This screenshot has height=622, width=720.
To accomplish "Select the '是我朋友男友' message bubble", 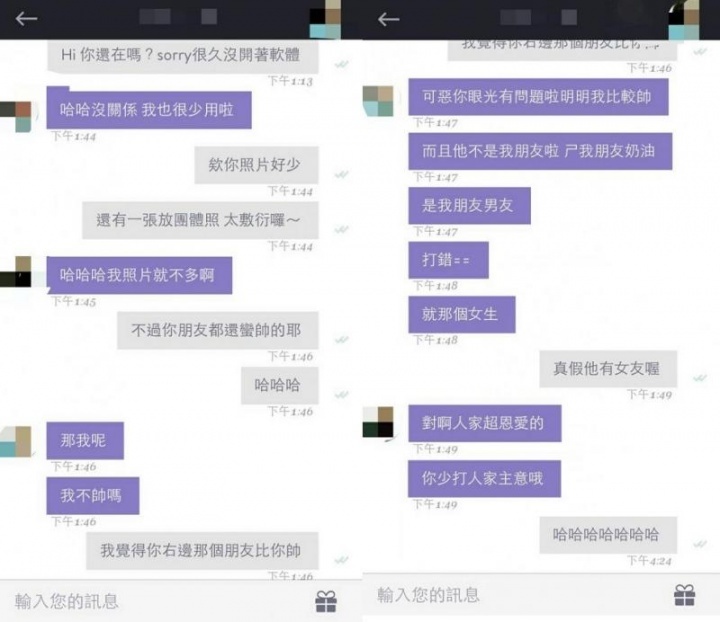I will point(469,206).
